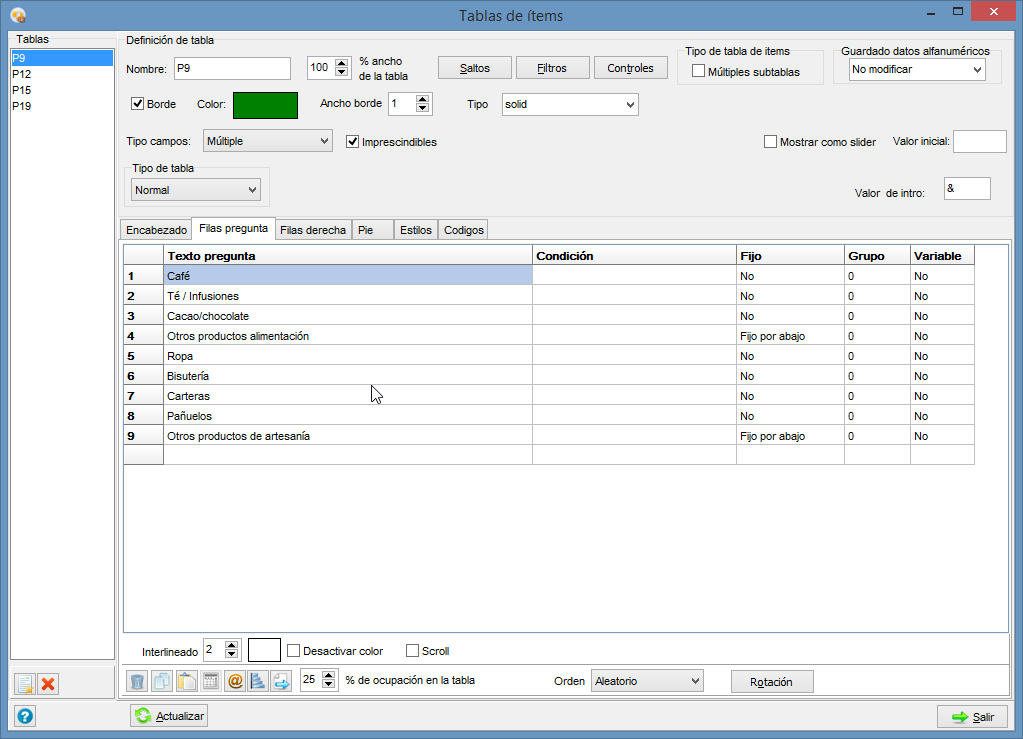Switch to the Filas pregunta tab
Viewport: 1023px width, 739px height.
click(x=234, y=228)
